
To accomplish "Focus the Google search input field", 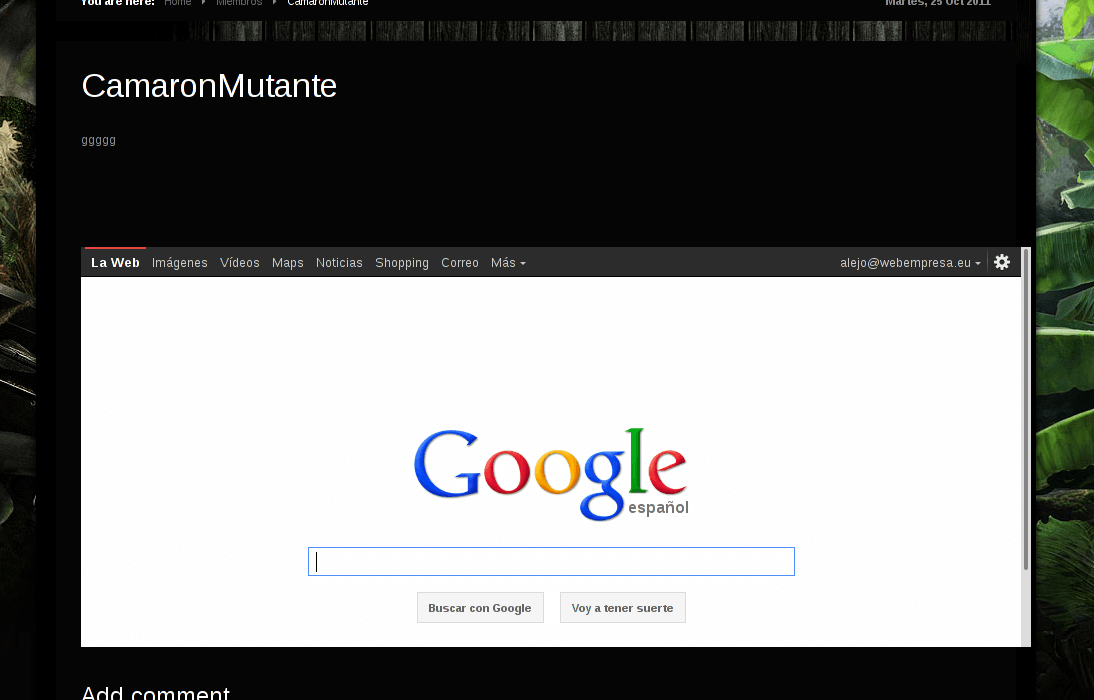I will pyautogui.click(x=551, y=562).
